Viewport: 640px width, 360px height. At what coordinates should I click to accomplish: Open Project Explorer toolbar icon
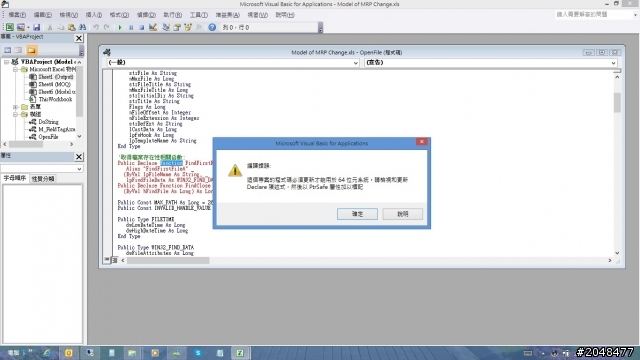click(x=166, y=27)
